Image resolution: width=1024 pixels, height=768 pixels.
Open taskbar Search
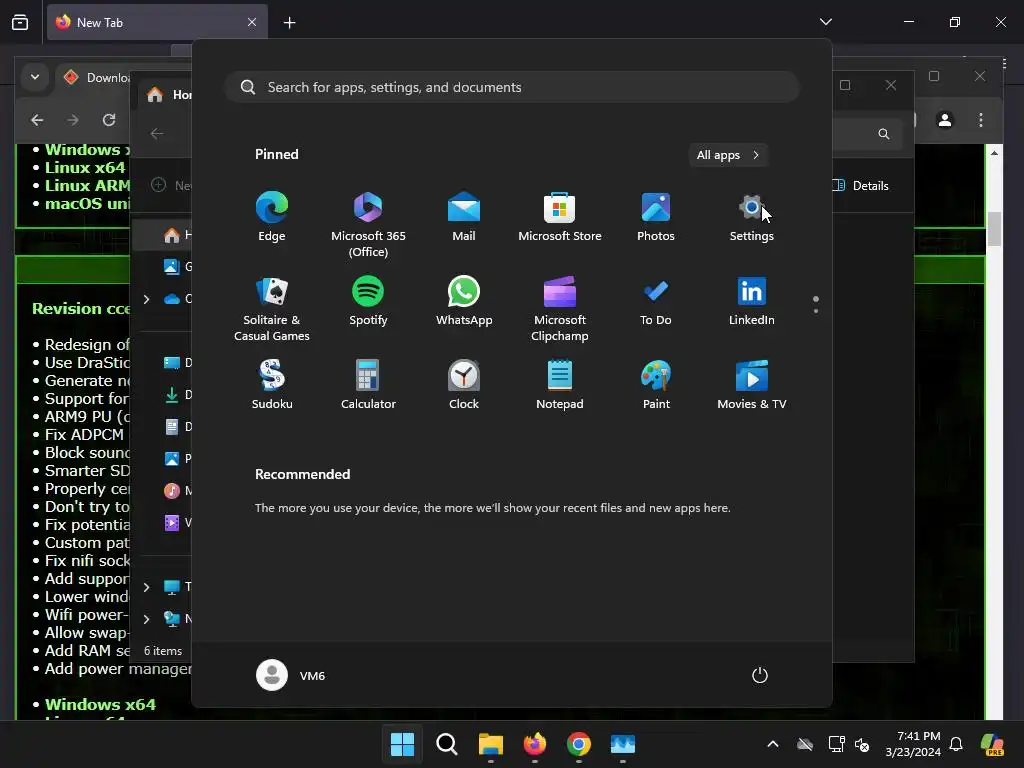pyautogui.click(x=447, y=744)
